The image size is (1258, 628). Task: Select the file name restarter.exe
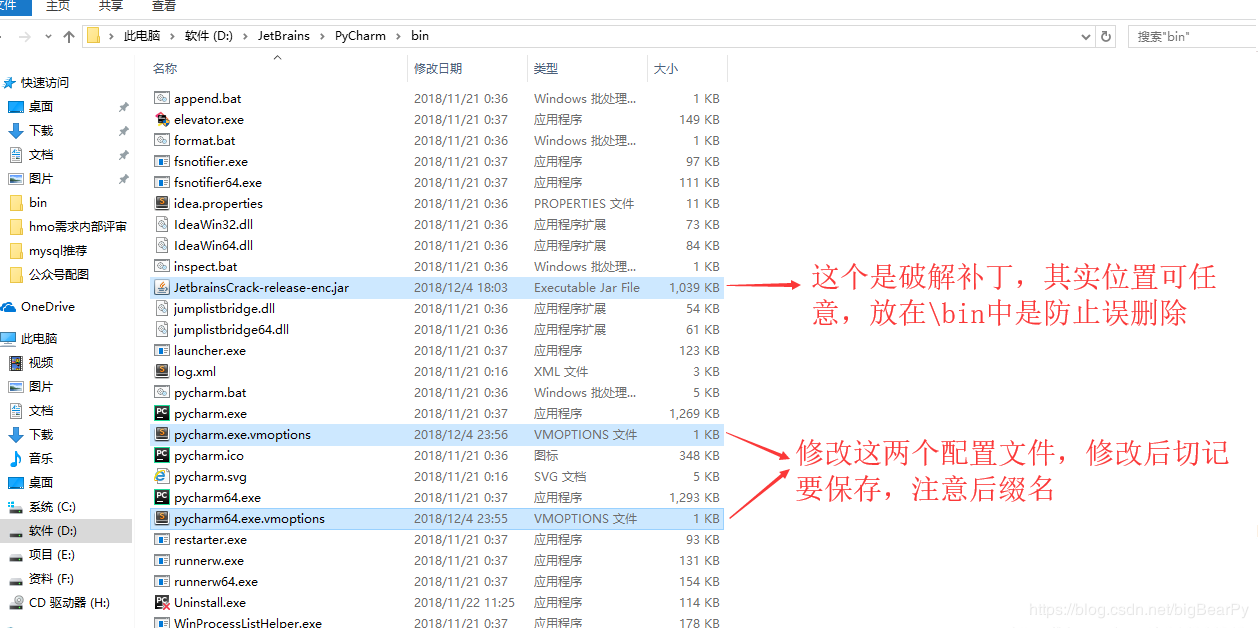click(210, 540)
